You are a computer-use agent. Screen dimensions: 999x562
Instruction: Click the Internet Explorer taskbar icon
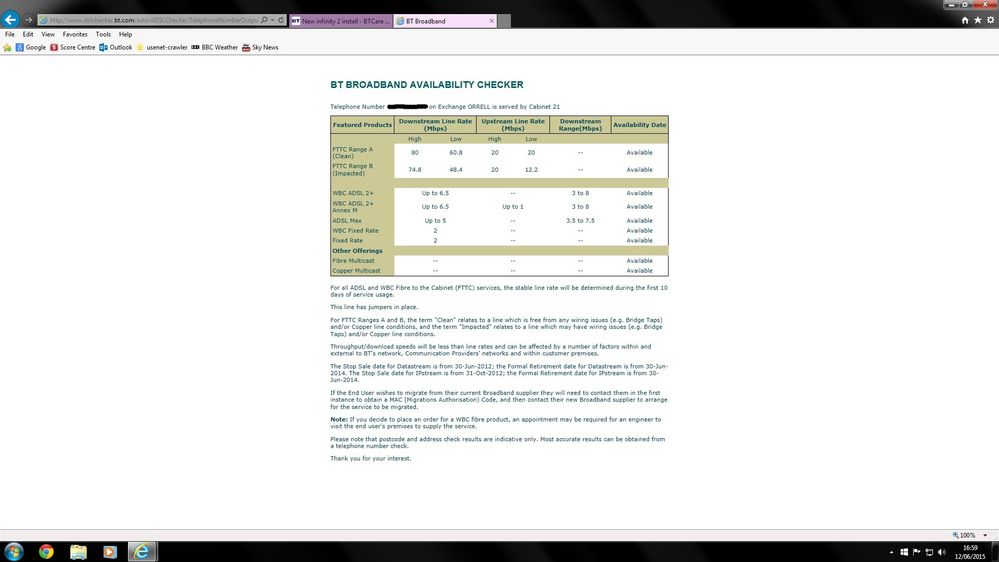pyautogui.click(x=142, y=552)
